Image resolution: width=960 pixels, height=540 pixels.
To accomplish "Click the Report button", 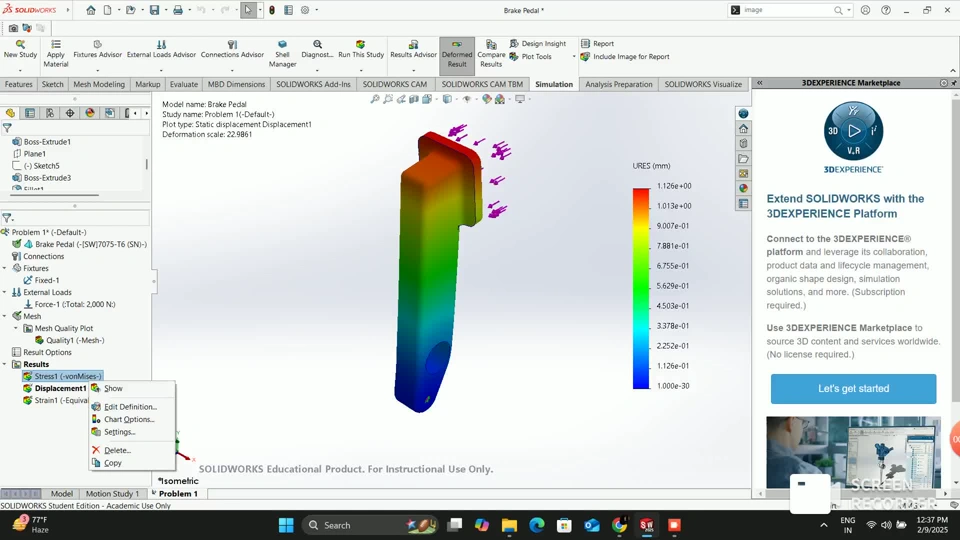I will coord(597,43).
